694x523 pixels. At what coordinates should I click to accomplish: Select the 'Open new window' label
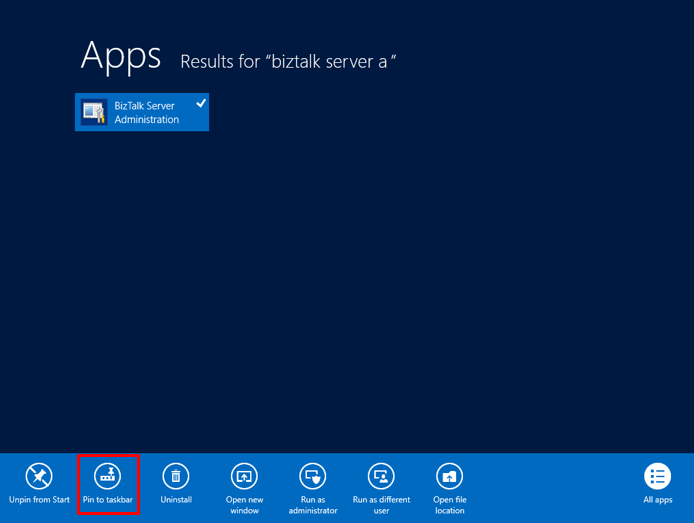pyautogui.click(x=244, y=505)
